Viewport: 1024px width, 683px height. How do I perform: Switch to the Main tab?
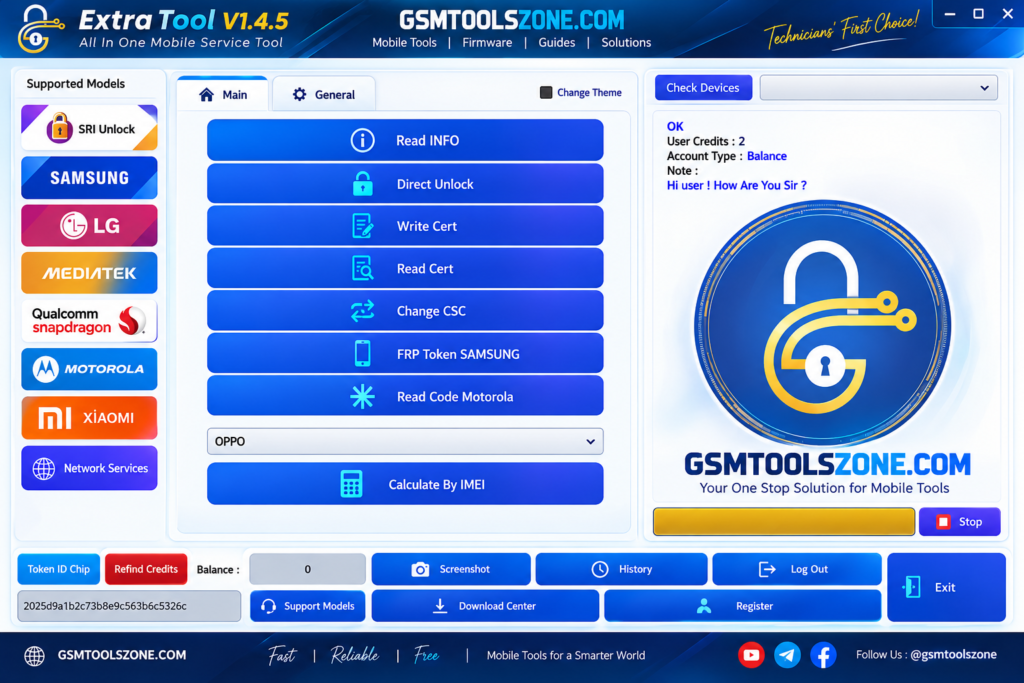click(223, 95)
